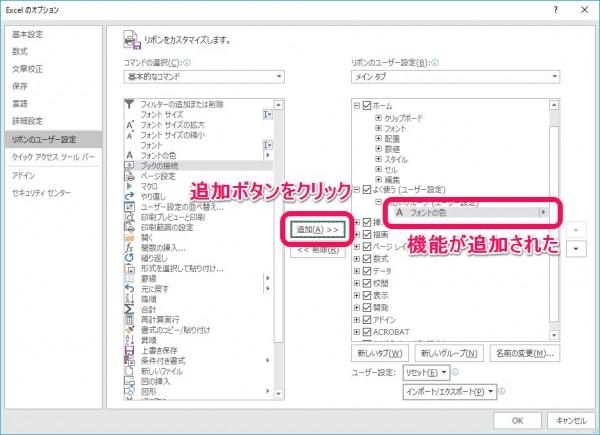Click the open folder icon
600x435 pixels.
coord(129,238)
